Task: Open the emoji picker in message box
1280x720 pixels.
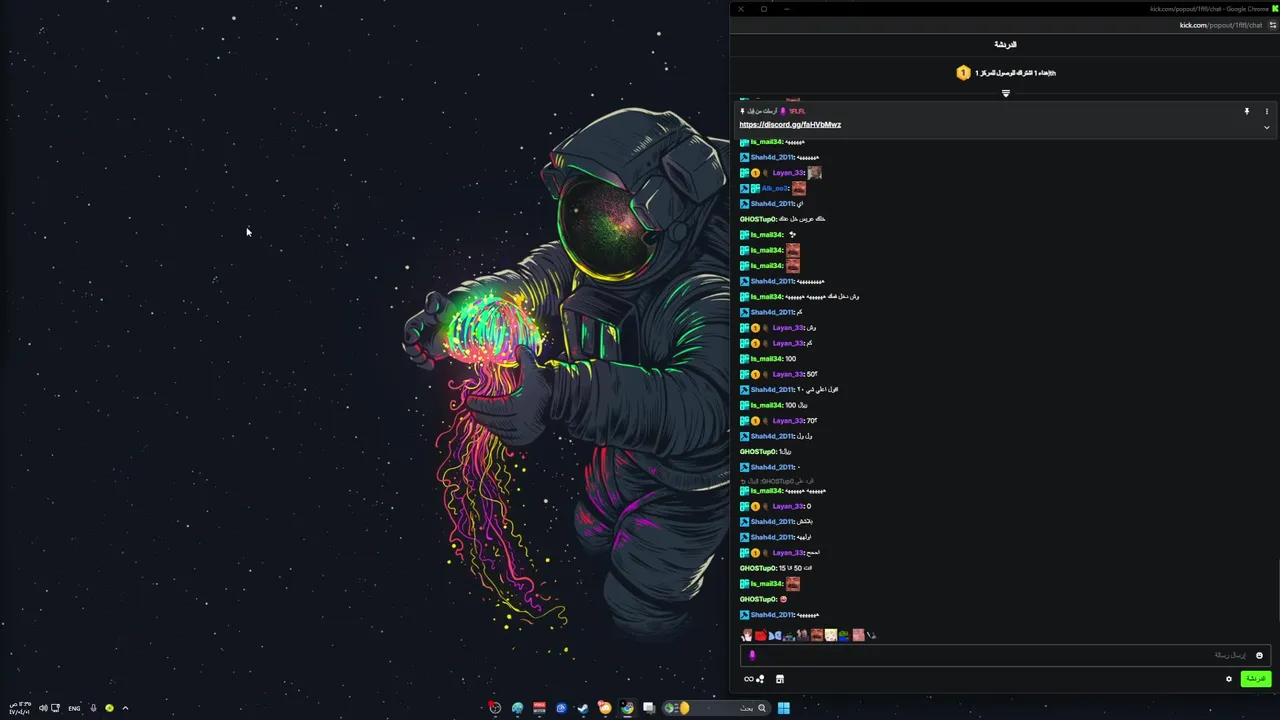Action: (1259, 655)
